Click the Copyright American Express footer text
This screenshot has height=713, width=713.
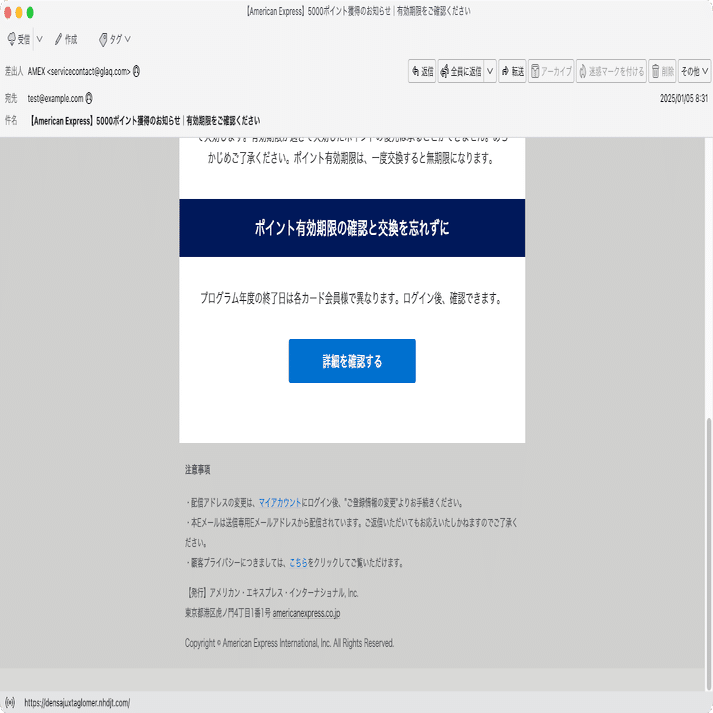[289, 643]
